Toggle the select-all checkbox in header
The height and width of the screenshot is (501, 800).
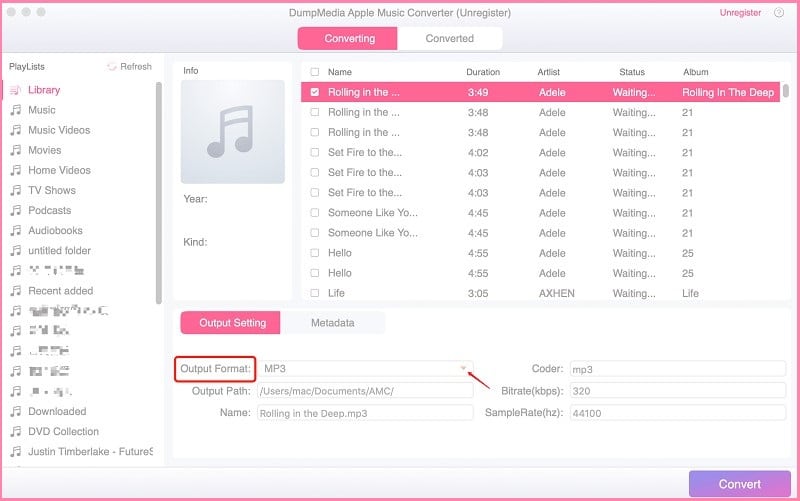[x=315, y=72]
